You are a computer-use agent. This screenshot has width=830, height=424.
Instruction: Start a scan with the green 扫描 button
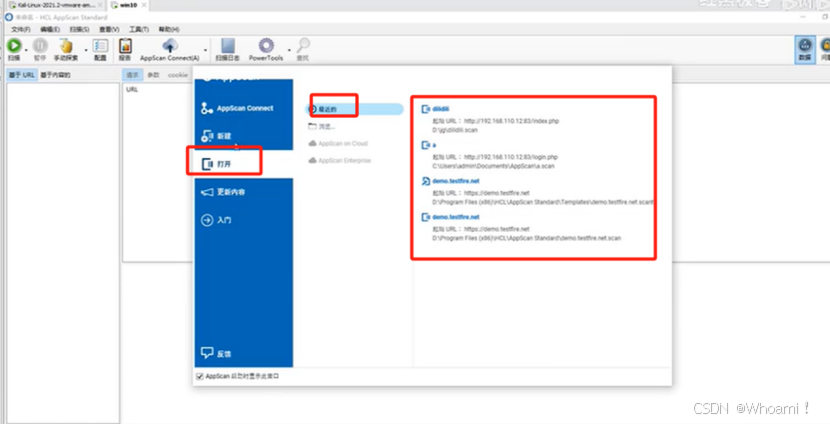(14, 47)
